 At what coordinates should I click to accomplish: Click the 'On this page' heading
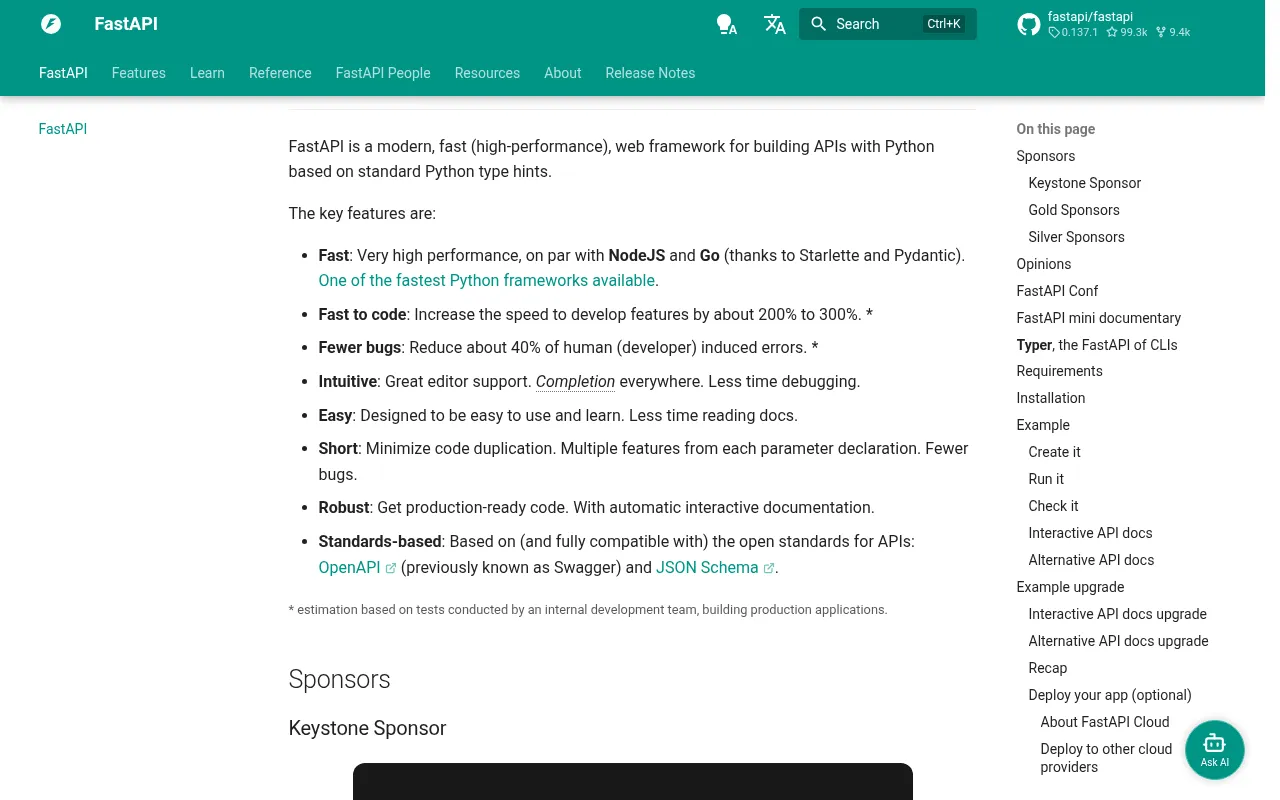1056,129
